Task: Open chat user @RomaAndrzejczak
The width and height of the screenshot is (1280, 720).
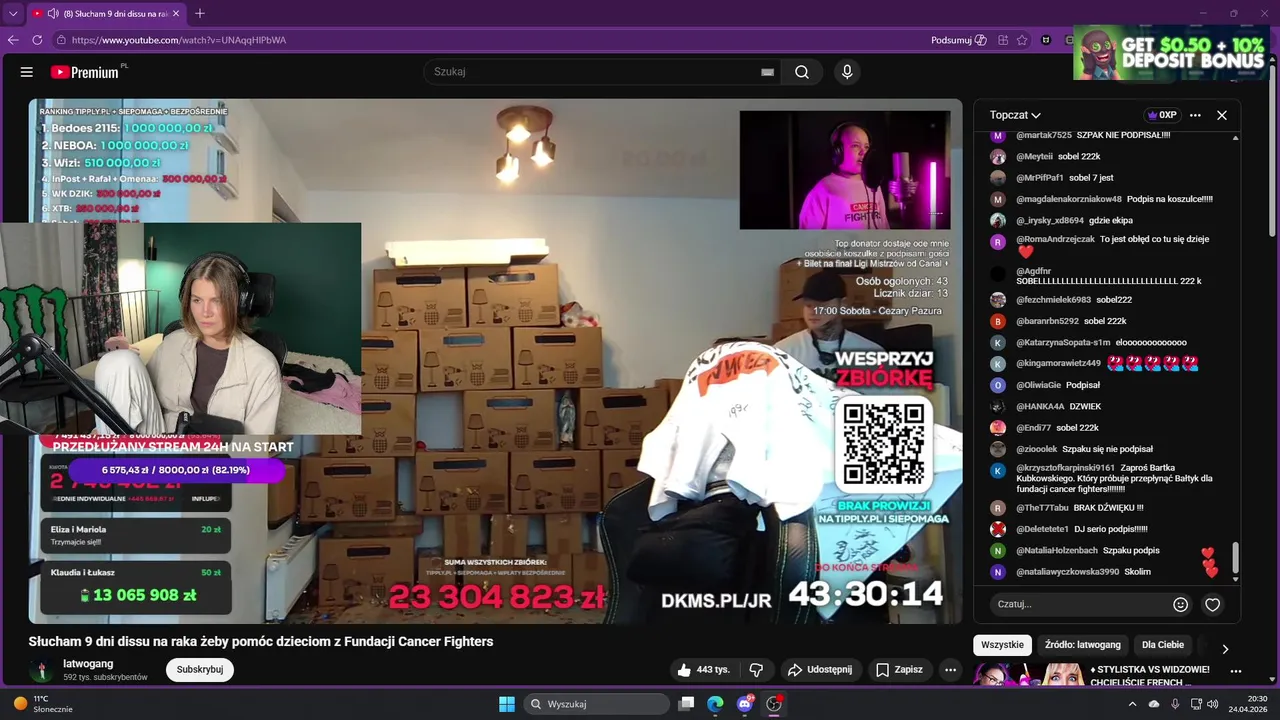Action: pos(1055,240)
